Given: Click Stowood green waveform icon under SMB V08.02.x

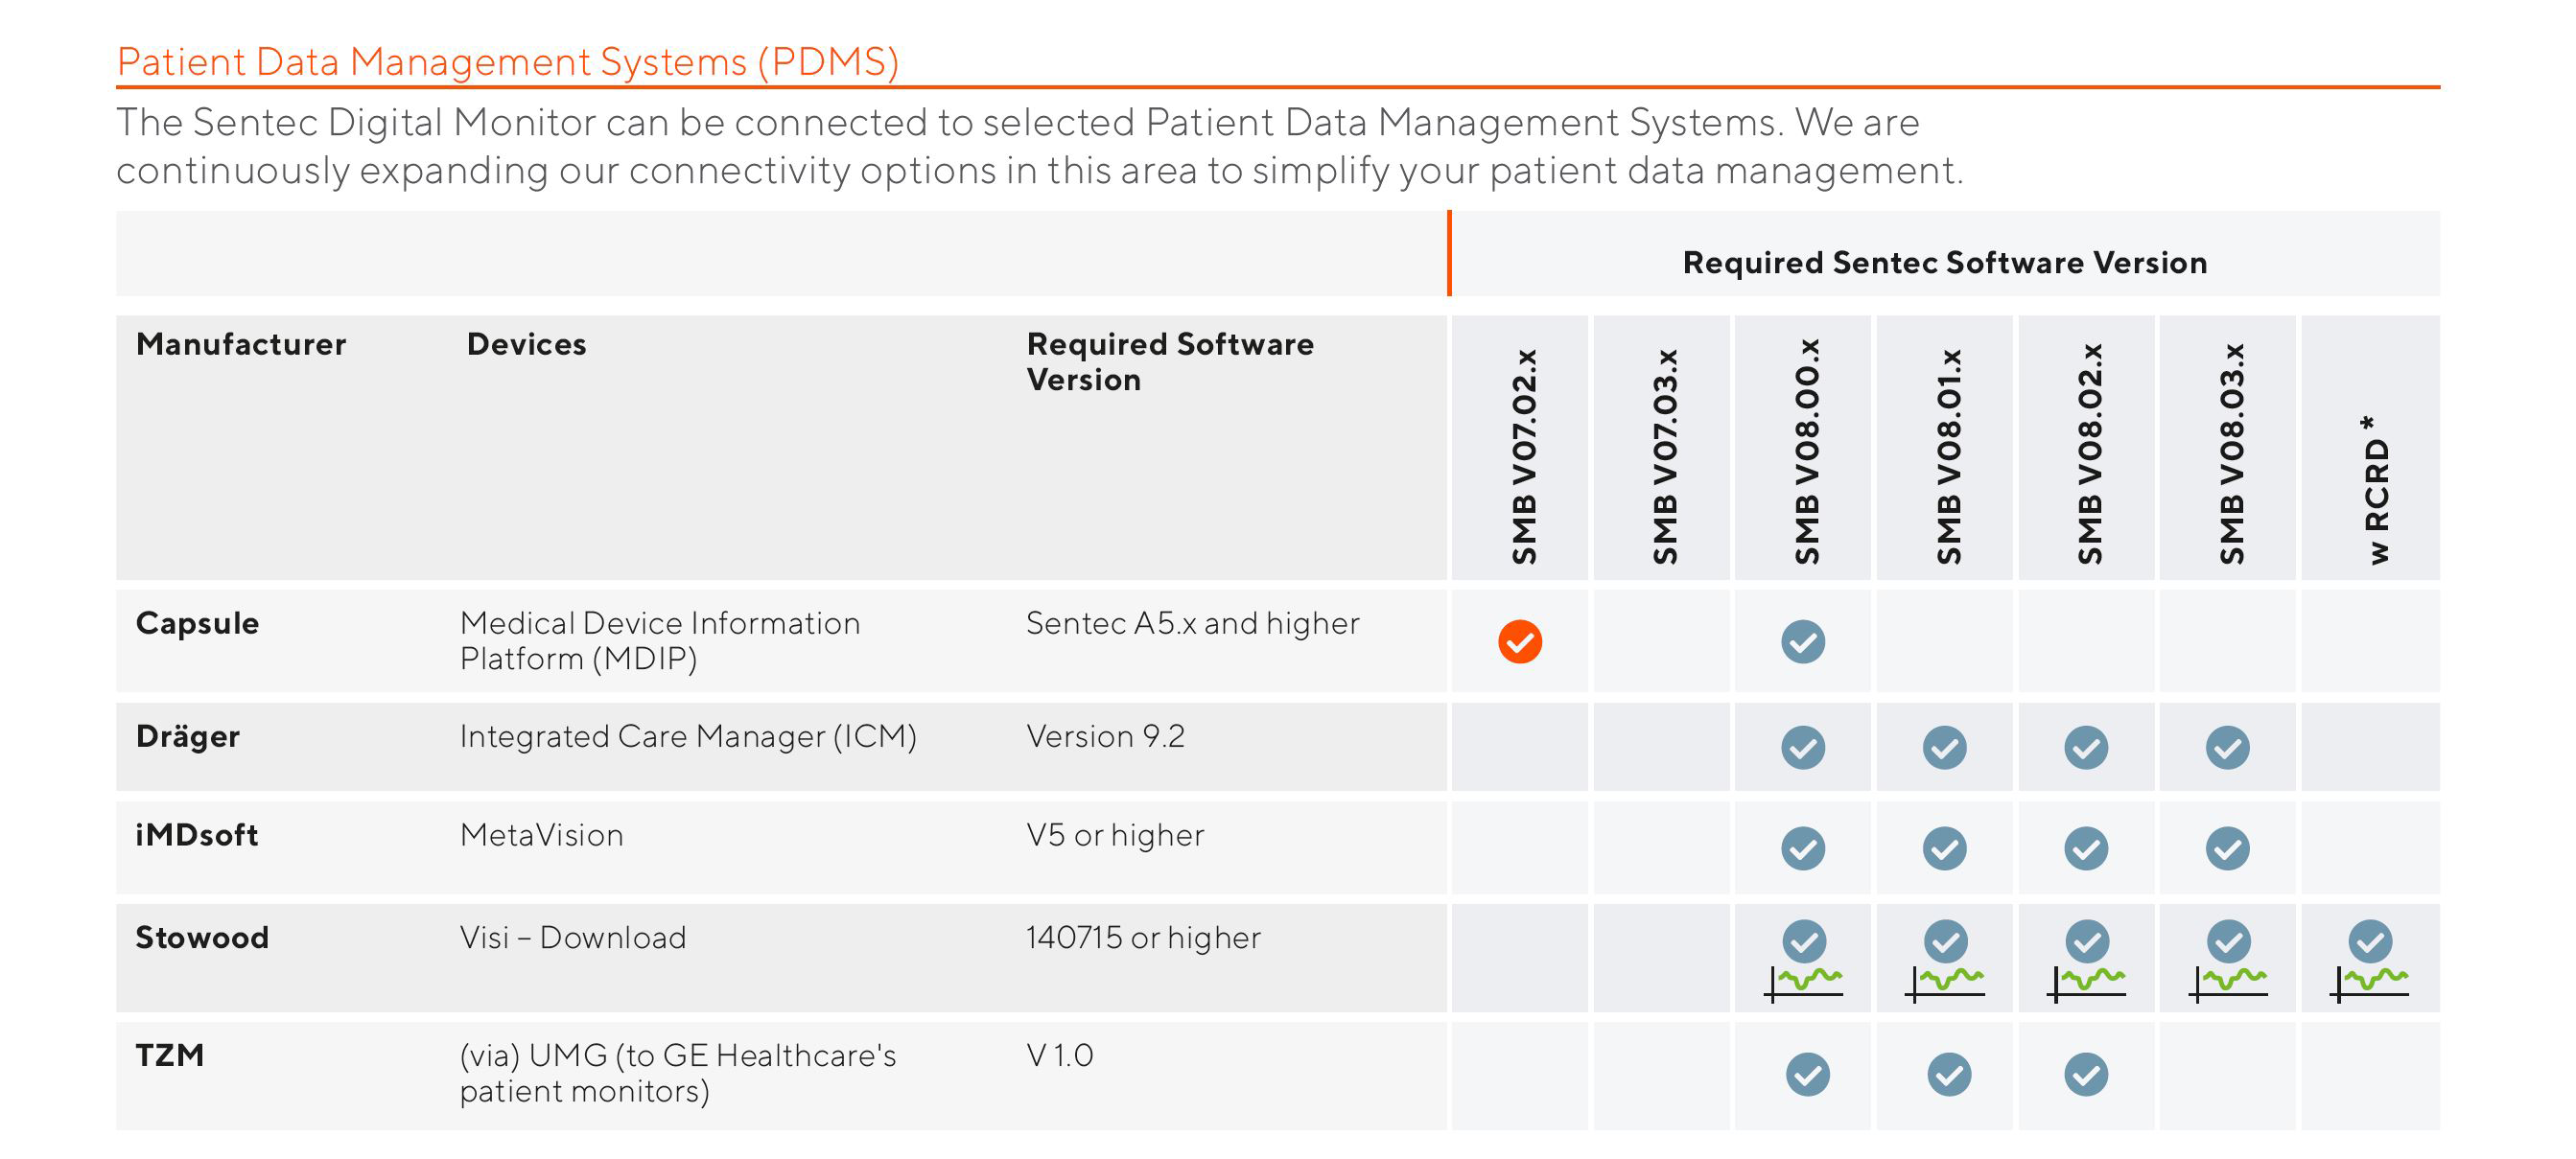Looking at the screenshot, I should point(2087,984).
